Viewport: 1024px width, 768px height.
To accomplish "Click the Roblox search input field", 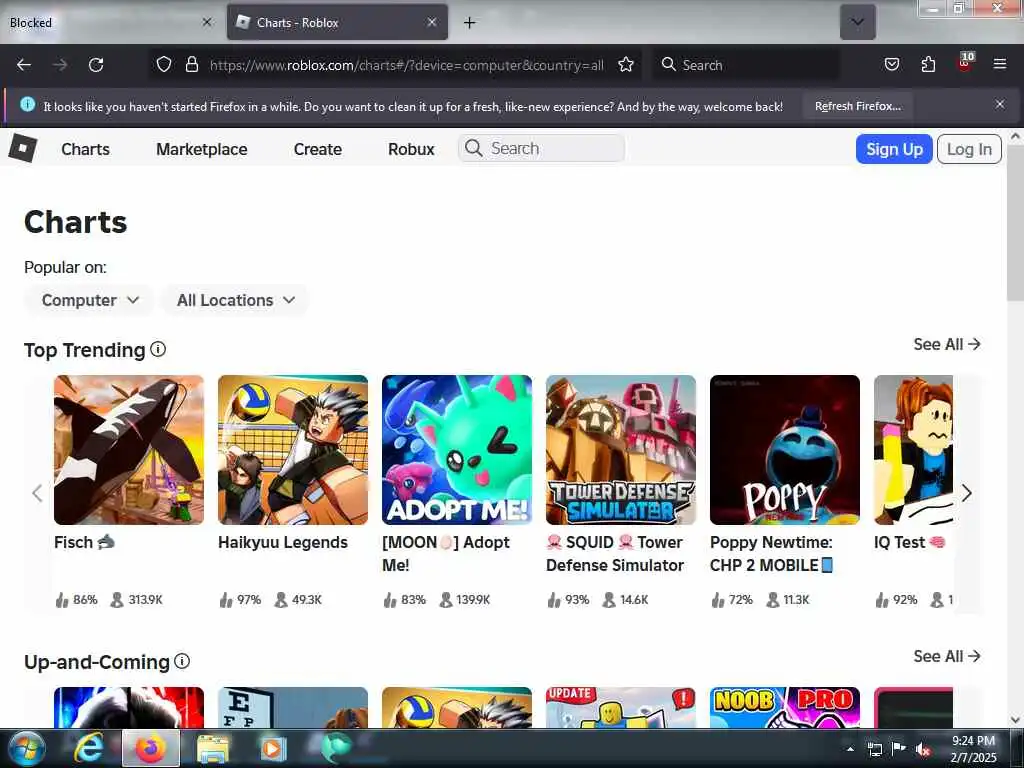I will click(x=541, y=148).
